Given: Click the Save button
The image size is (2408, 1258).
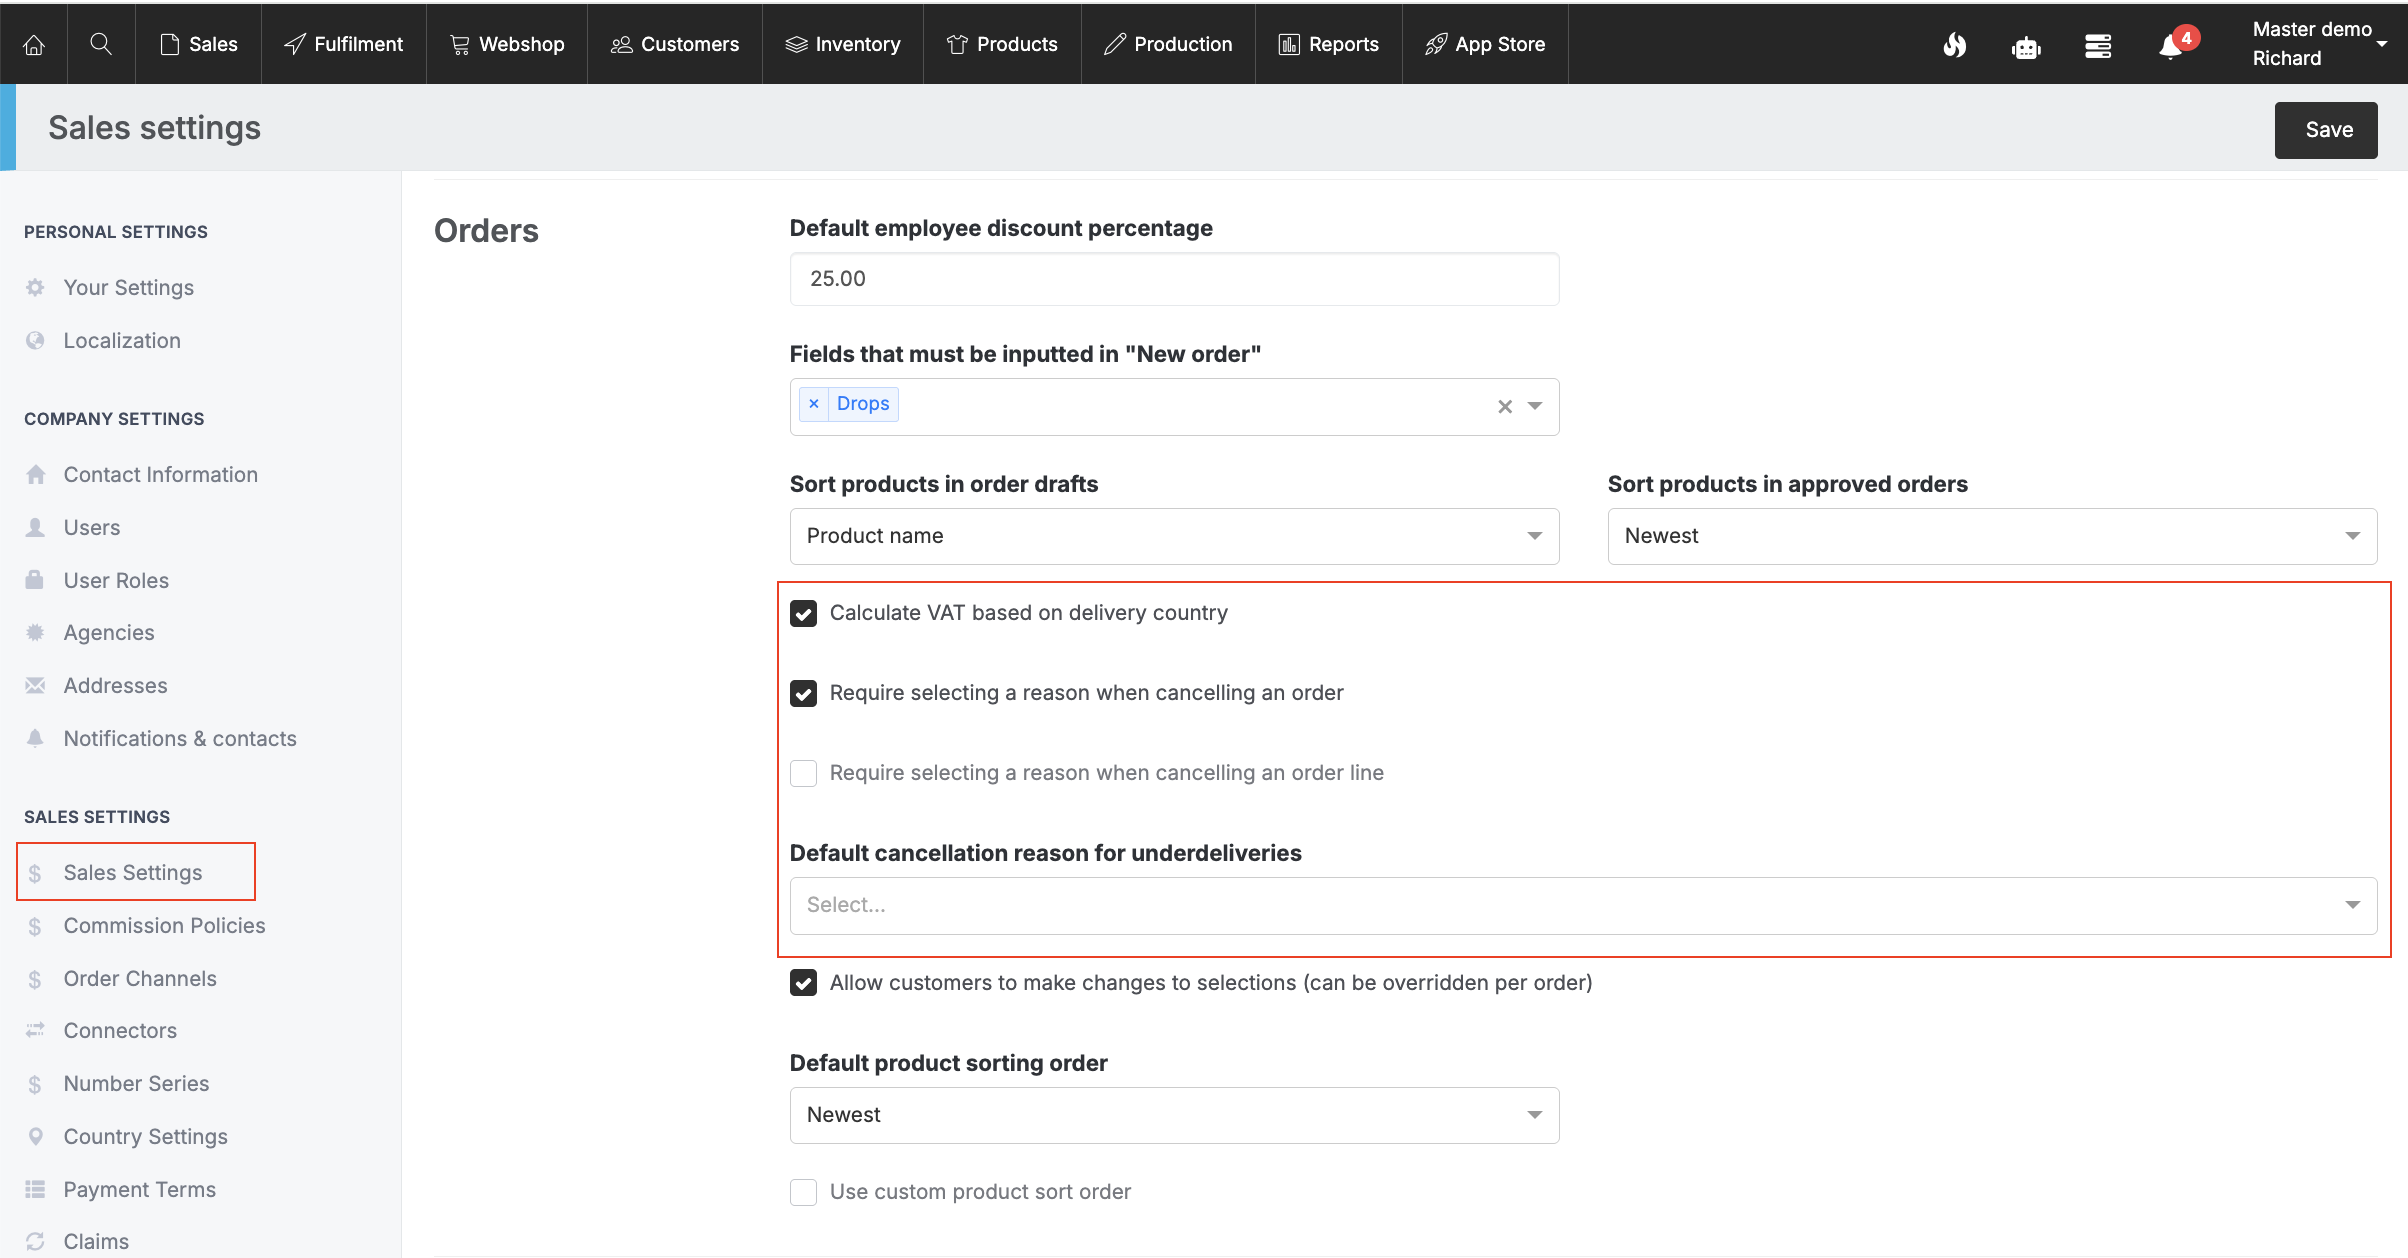Looking at the screenshot, I should [2325, 130].
